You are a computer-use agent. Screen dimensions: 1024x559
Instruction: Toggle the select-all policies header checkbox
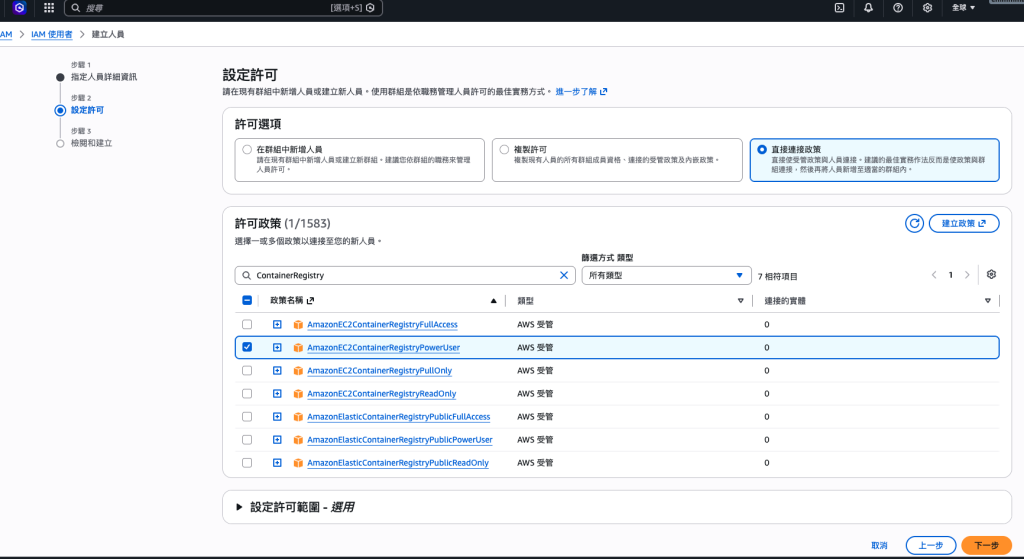[247, 300]
